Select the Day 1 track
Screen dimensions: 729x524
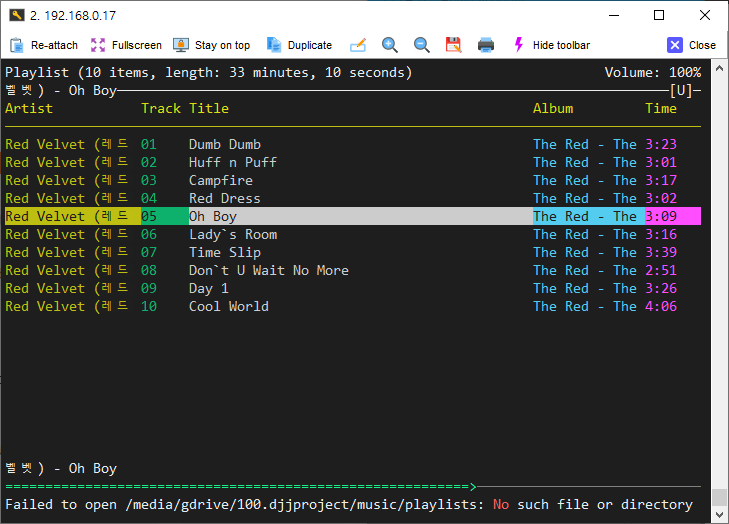(353, 289)
